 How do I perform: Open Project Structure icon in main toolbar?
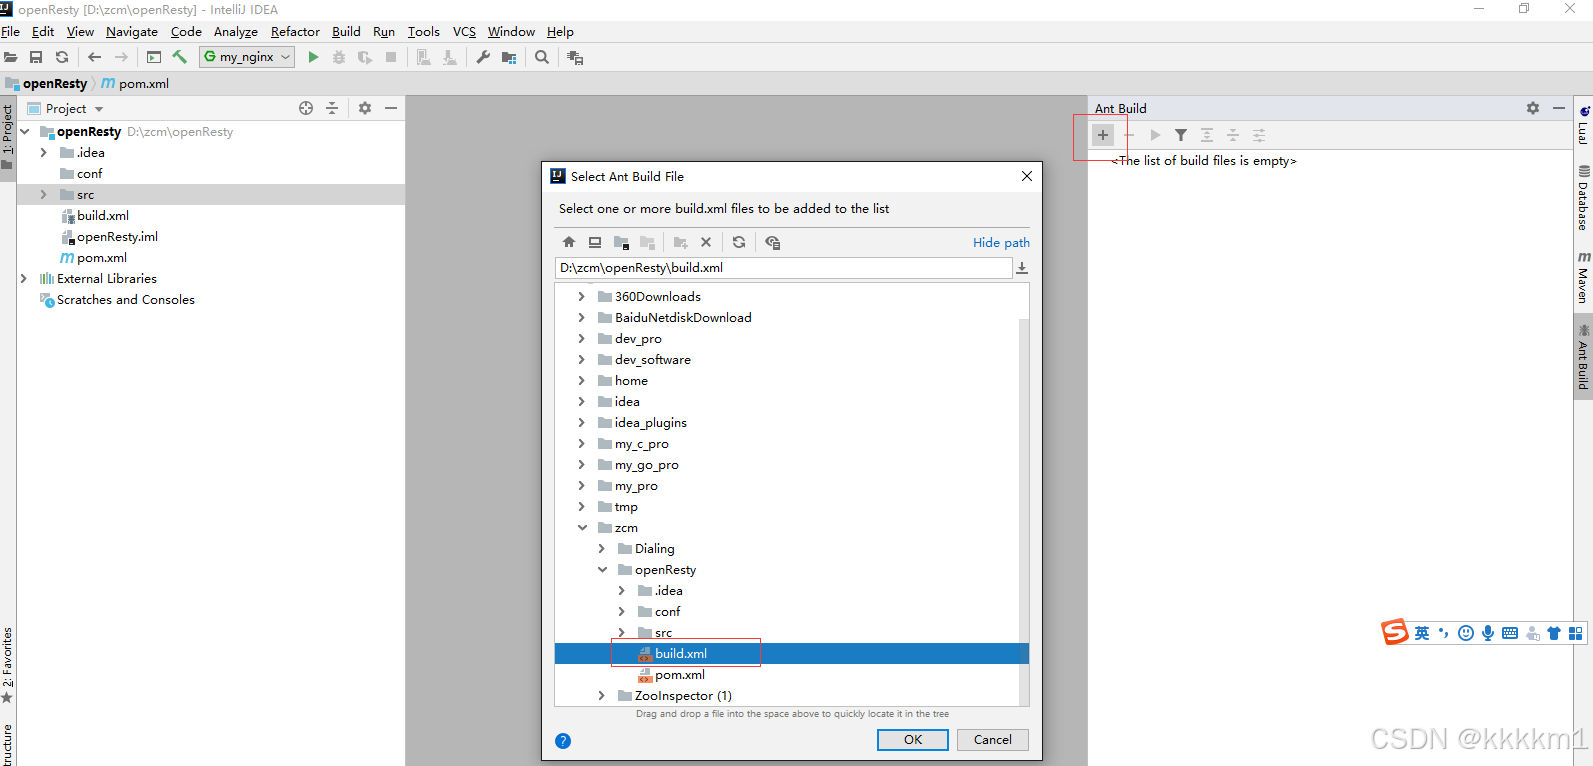pyautogui.click(x=509, y=57)
